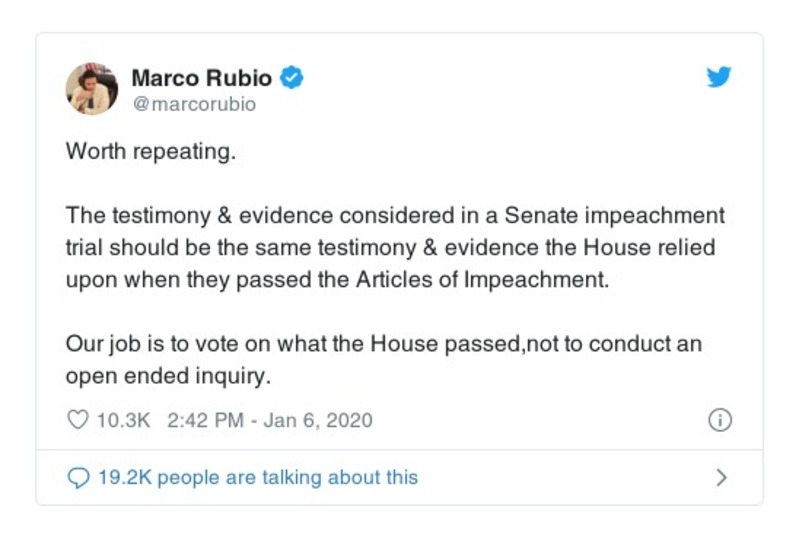Click the 'Our job is to vote' sentence
The height and width of the screenshot is (538, 799).
153,344
